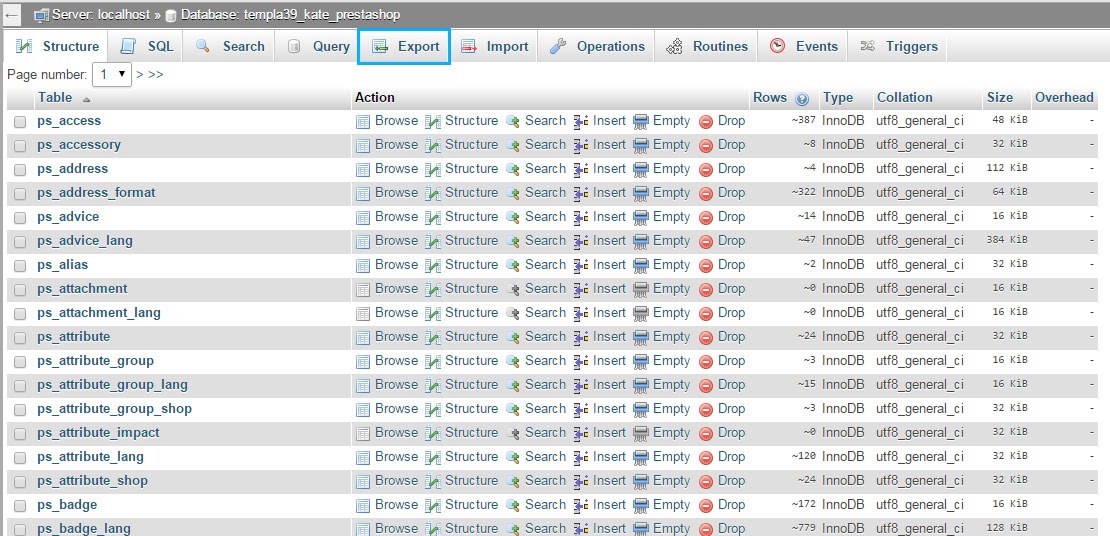The width and height of the screenshot is (1110, 536).
Task: Open the Page number dropdown
Action: coord(111,74)
